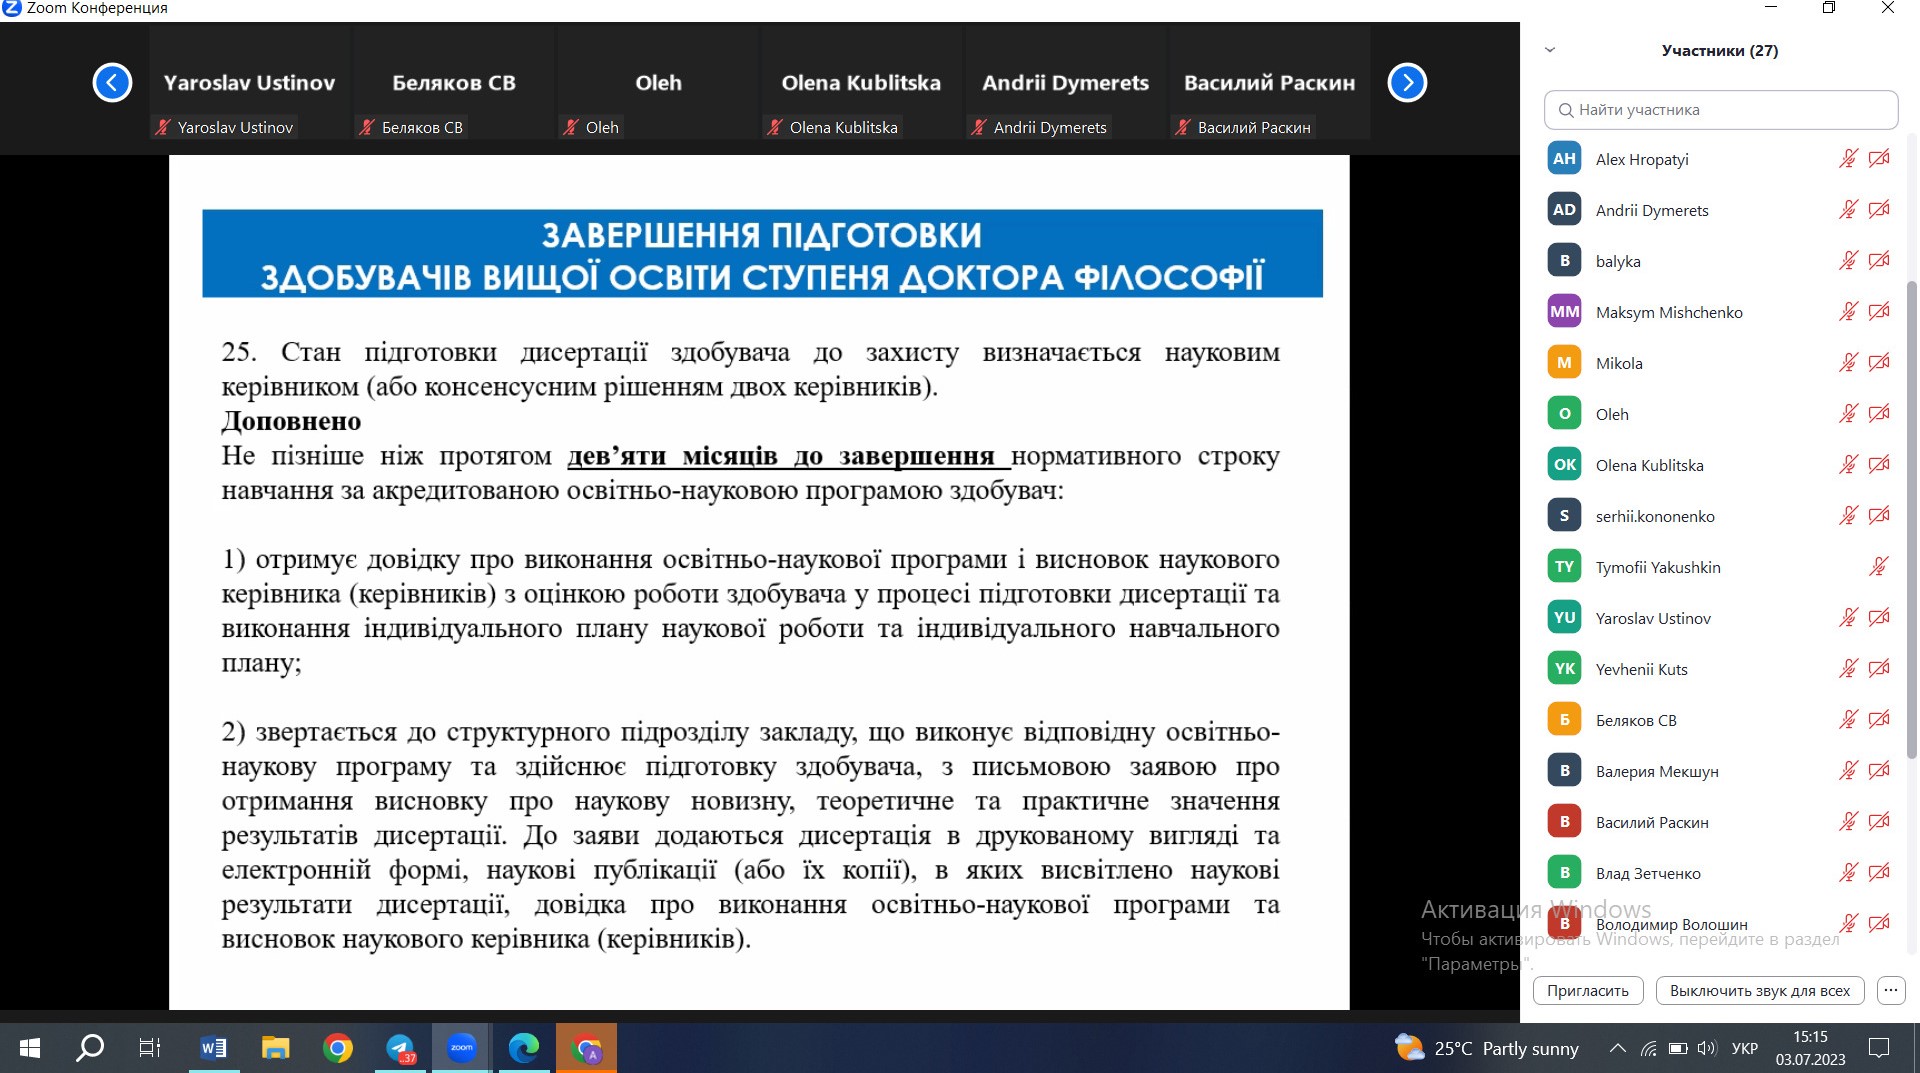Click the next participants arrow in gallery strip

point(1406,82)
